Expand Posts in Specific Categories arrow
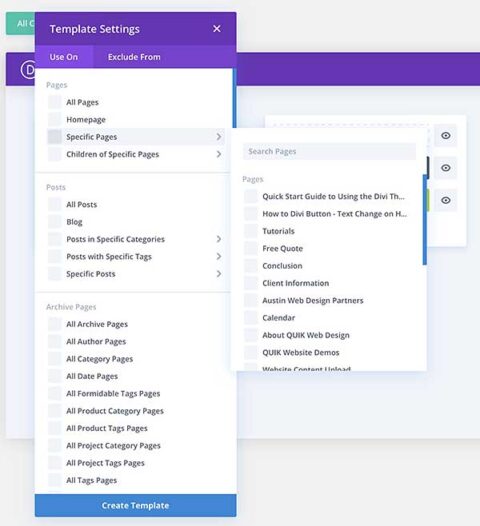The image size is (480, 526). pyautogui.click(x=219, y=239)
